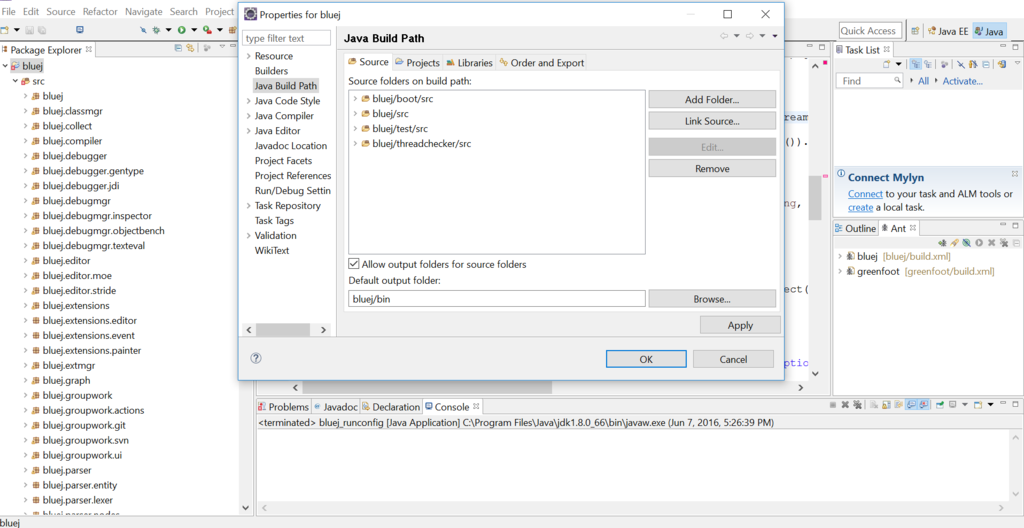This screenshot has width=1024, height=528.
Task: Click the forward arrow in Java Build Path header
Action: click(750, 36)
